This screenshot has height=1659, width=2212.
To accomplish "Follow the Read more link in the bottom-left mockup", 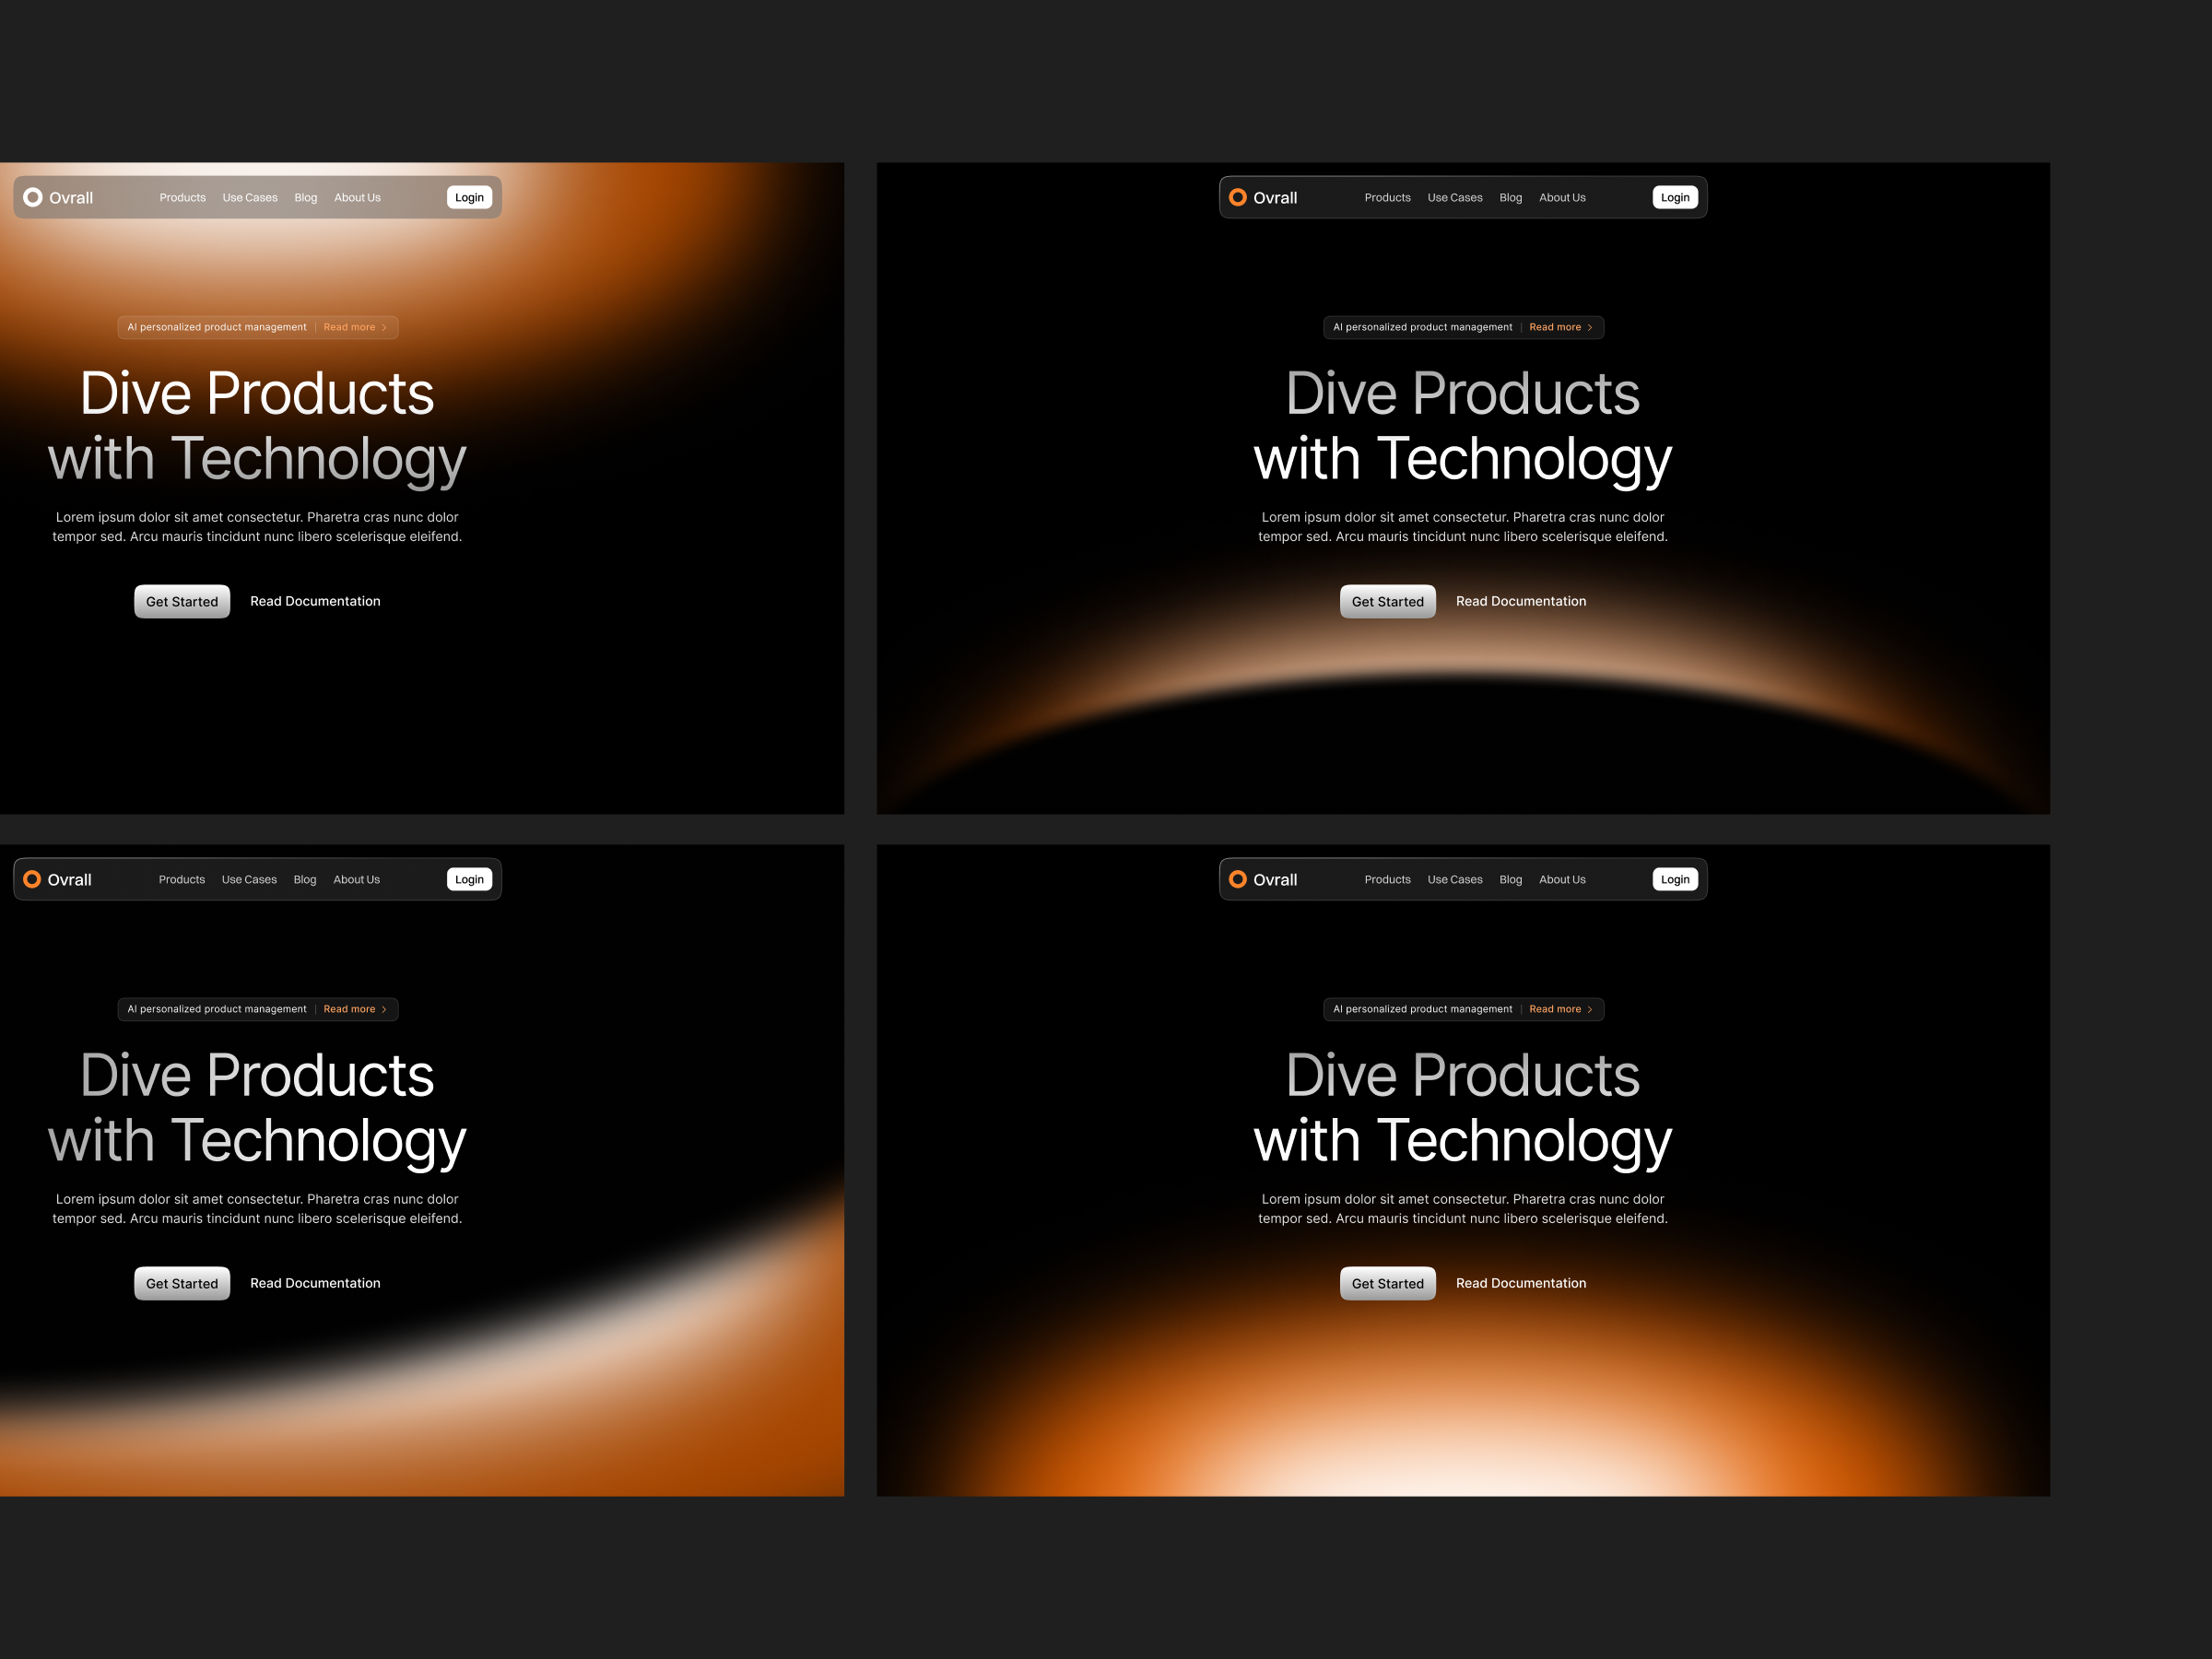I will 349,1009.
